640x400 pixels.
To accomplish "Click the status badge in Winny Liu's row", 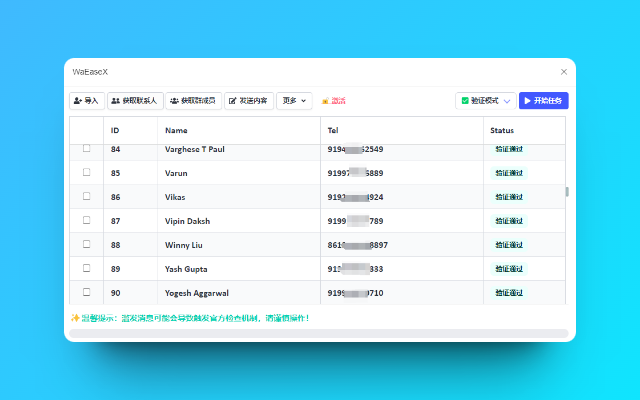I will [x=509, y=245].
